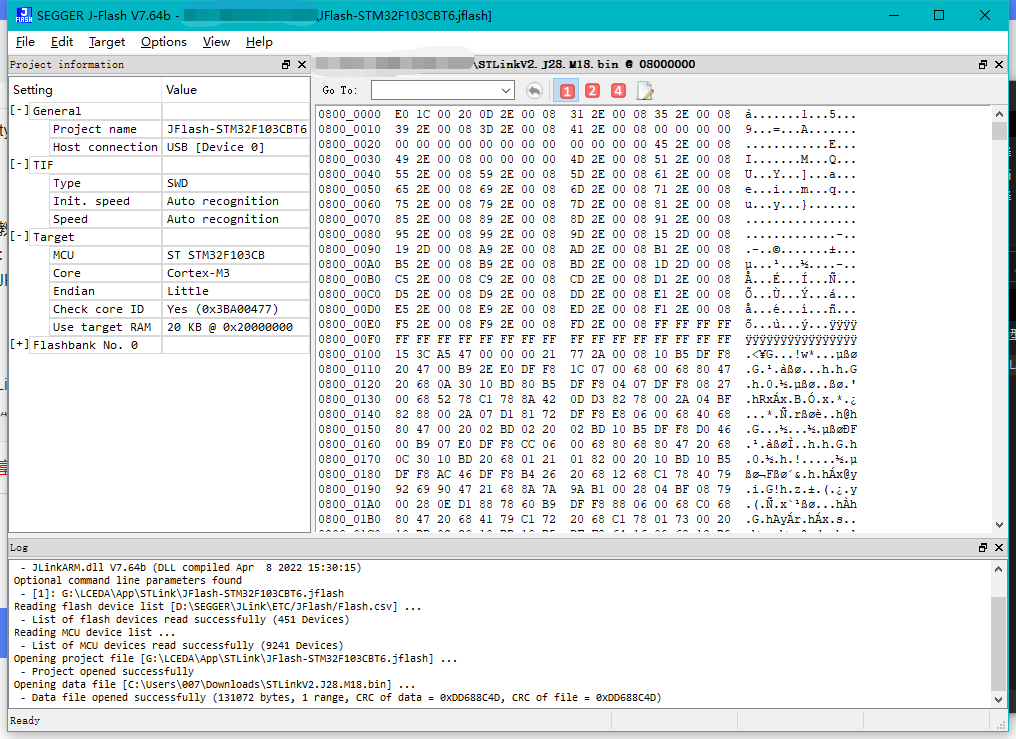Collapse the TIF settings group
Viewport: 1016px width, 739px height.
pyautogui.click(x=19, y=165)
